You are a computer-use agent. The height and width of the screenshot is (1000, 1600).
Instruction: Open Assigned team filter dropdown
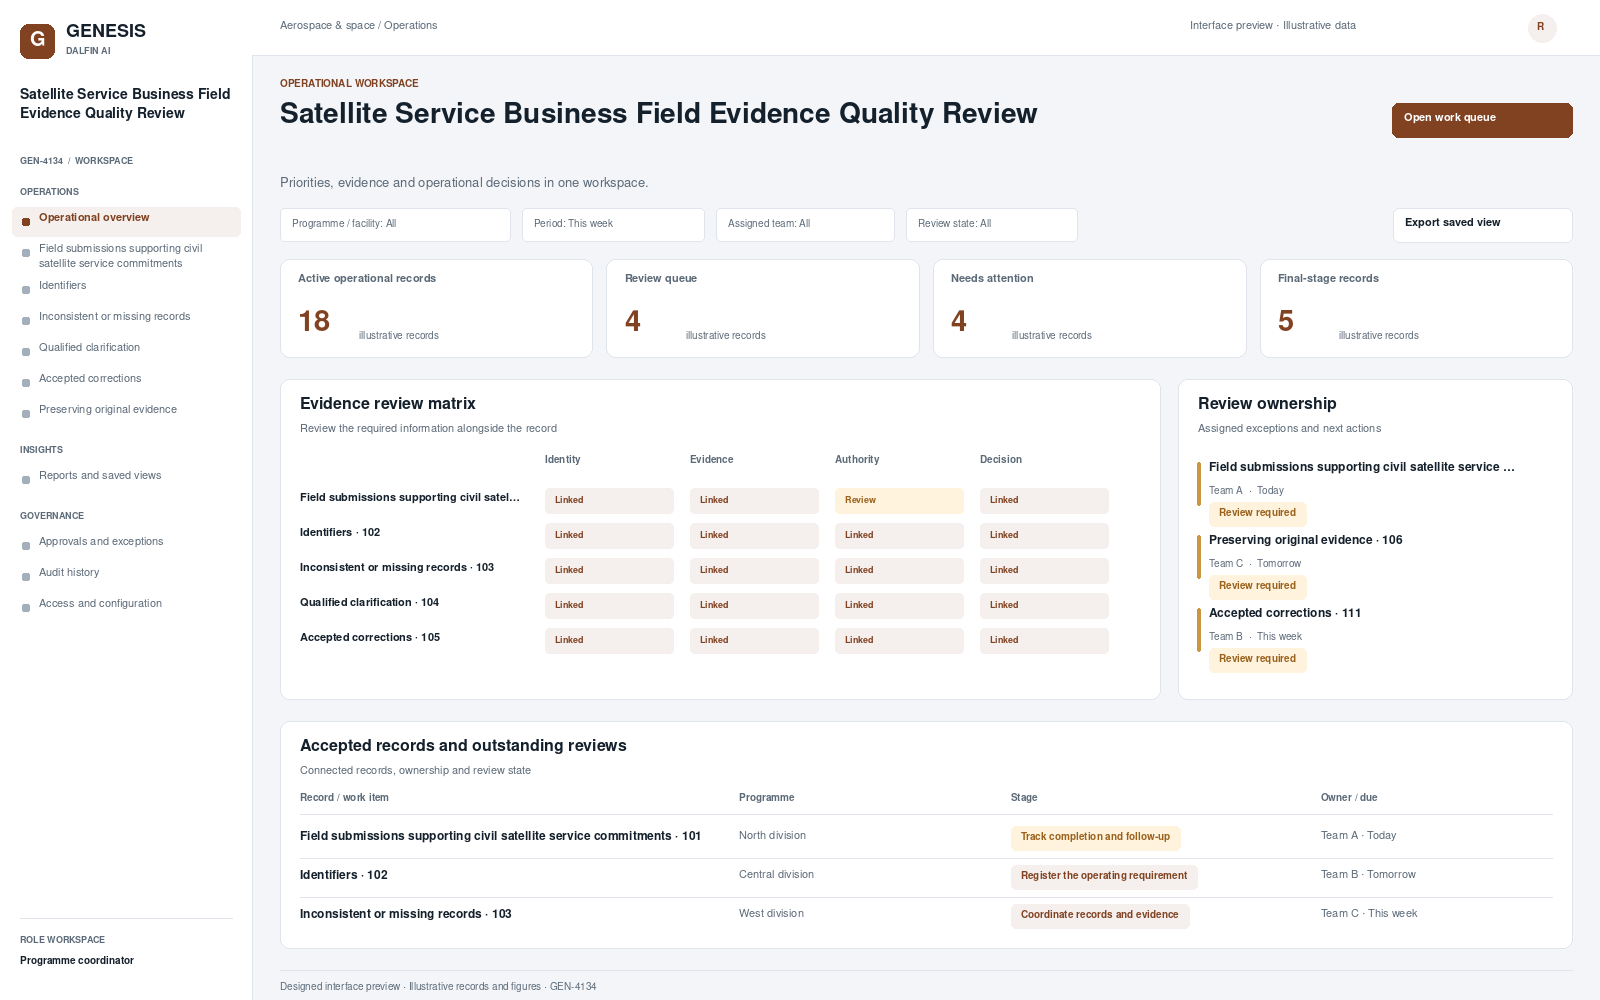(805, 225)
